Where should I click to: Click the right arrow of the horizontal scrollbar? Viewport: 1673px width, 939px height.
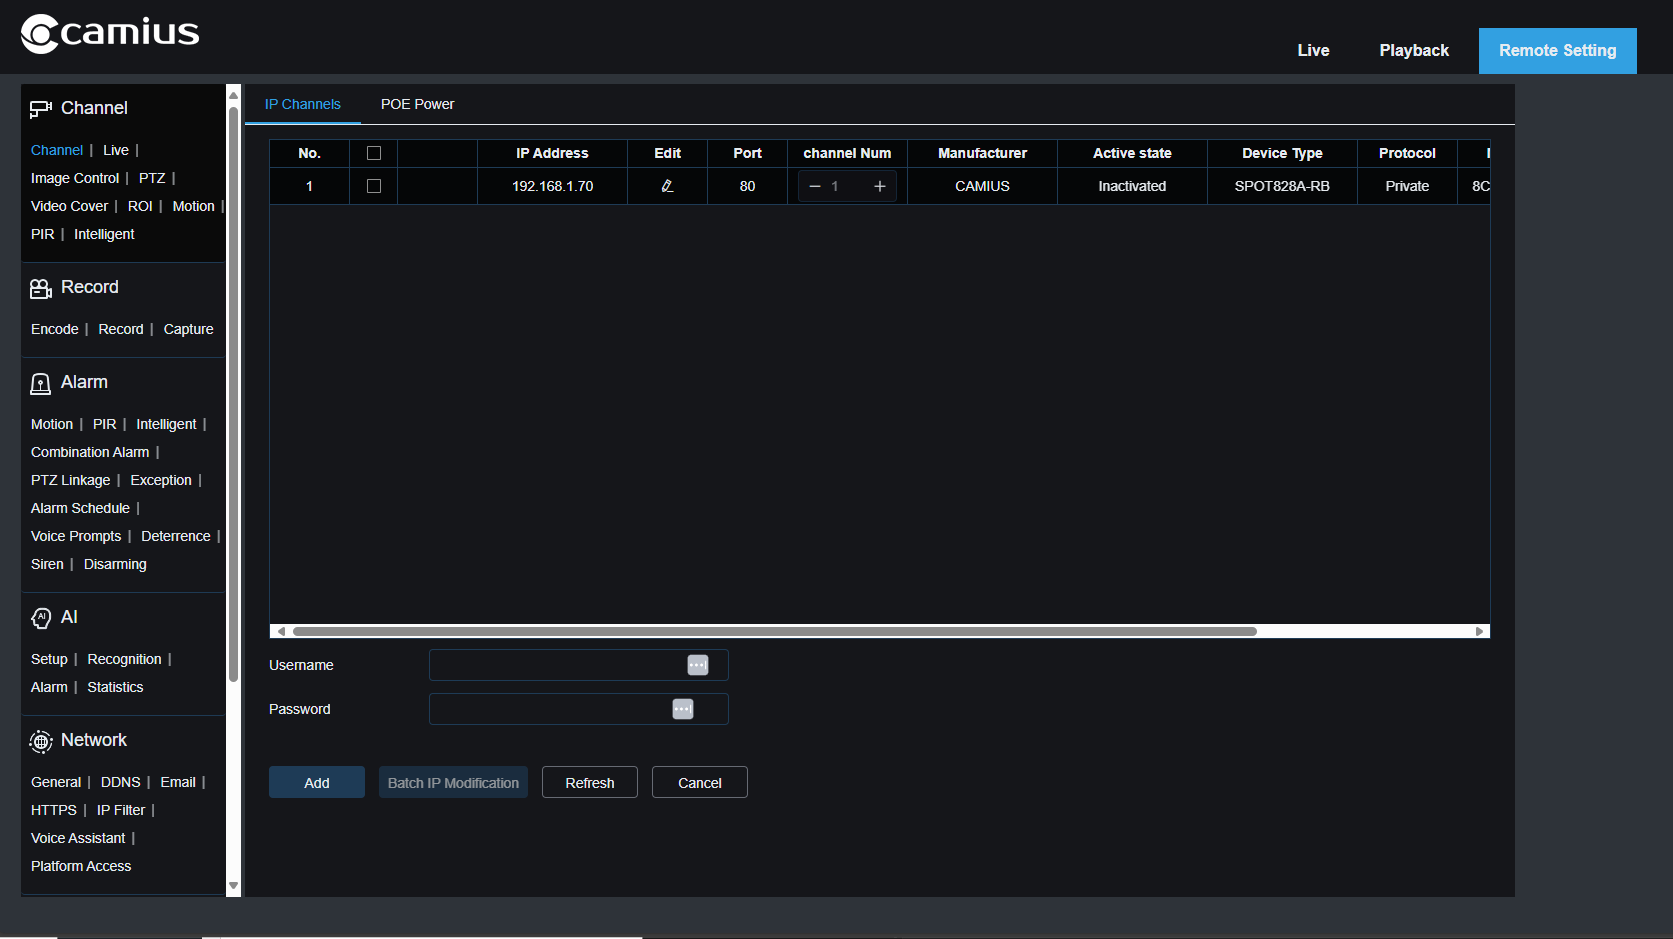point(1481,631)
